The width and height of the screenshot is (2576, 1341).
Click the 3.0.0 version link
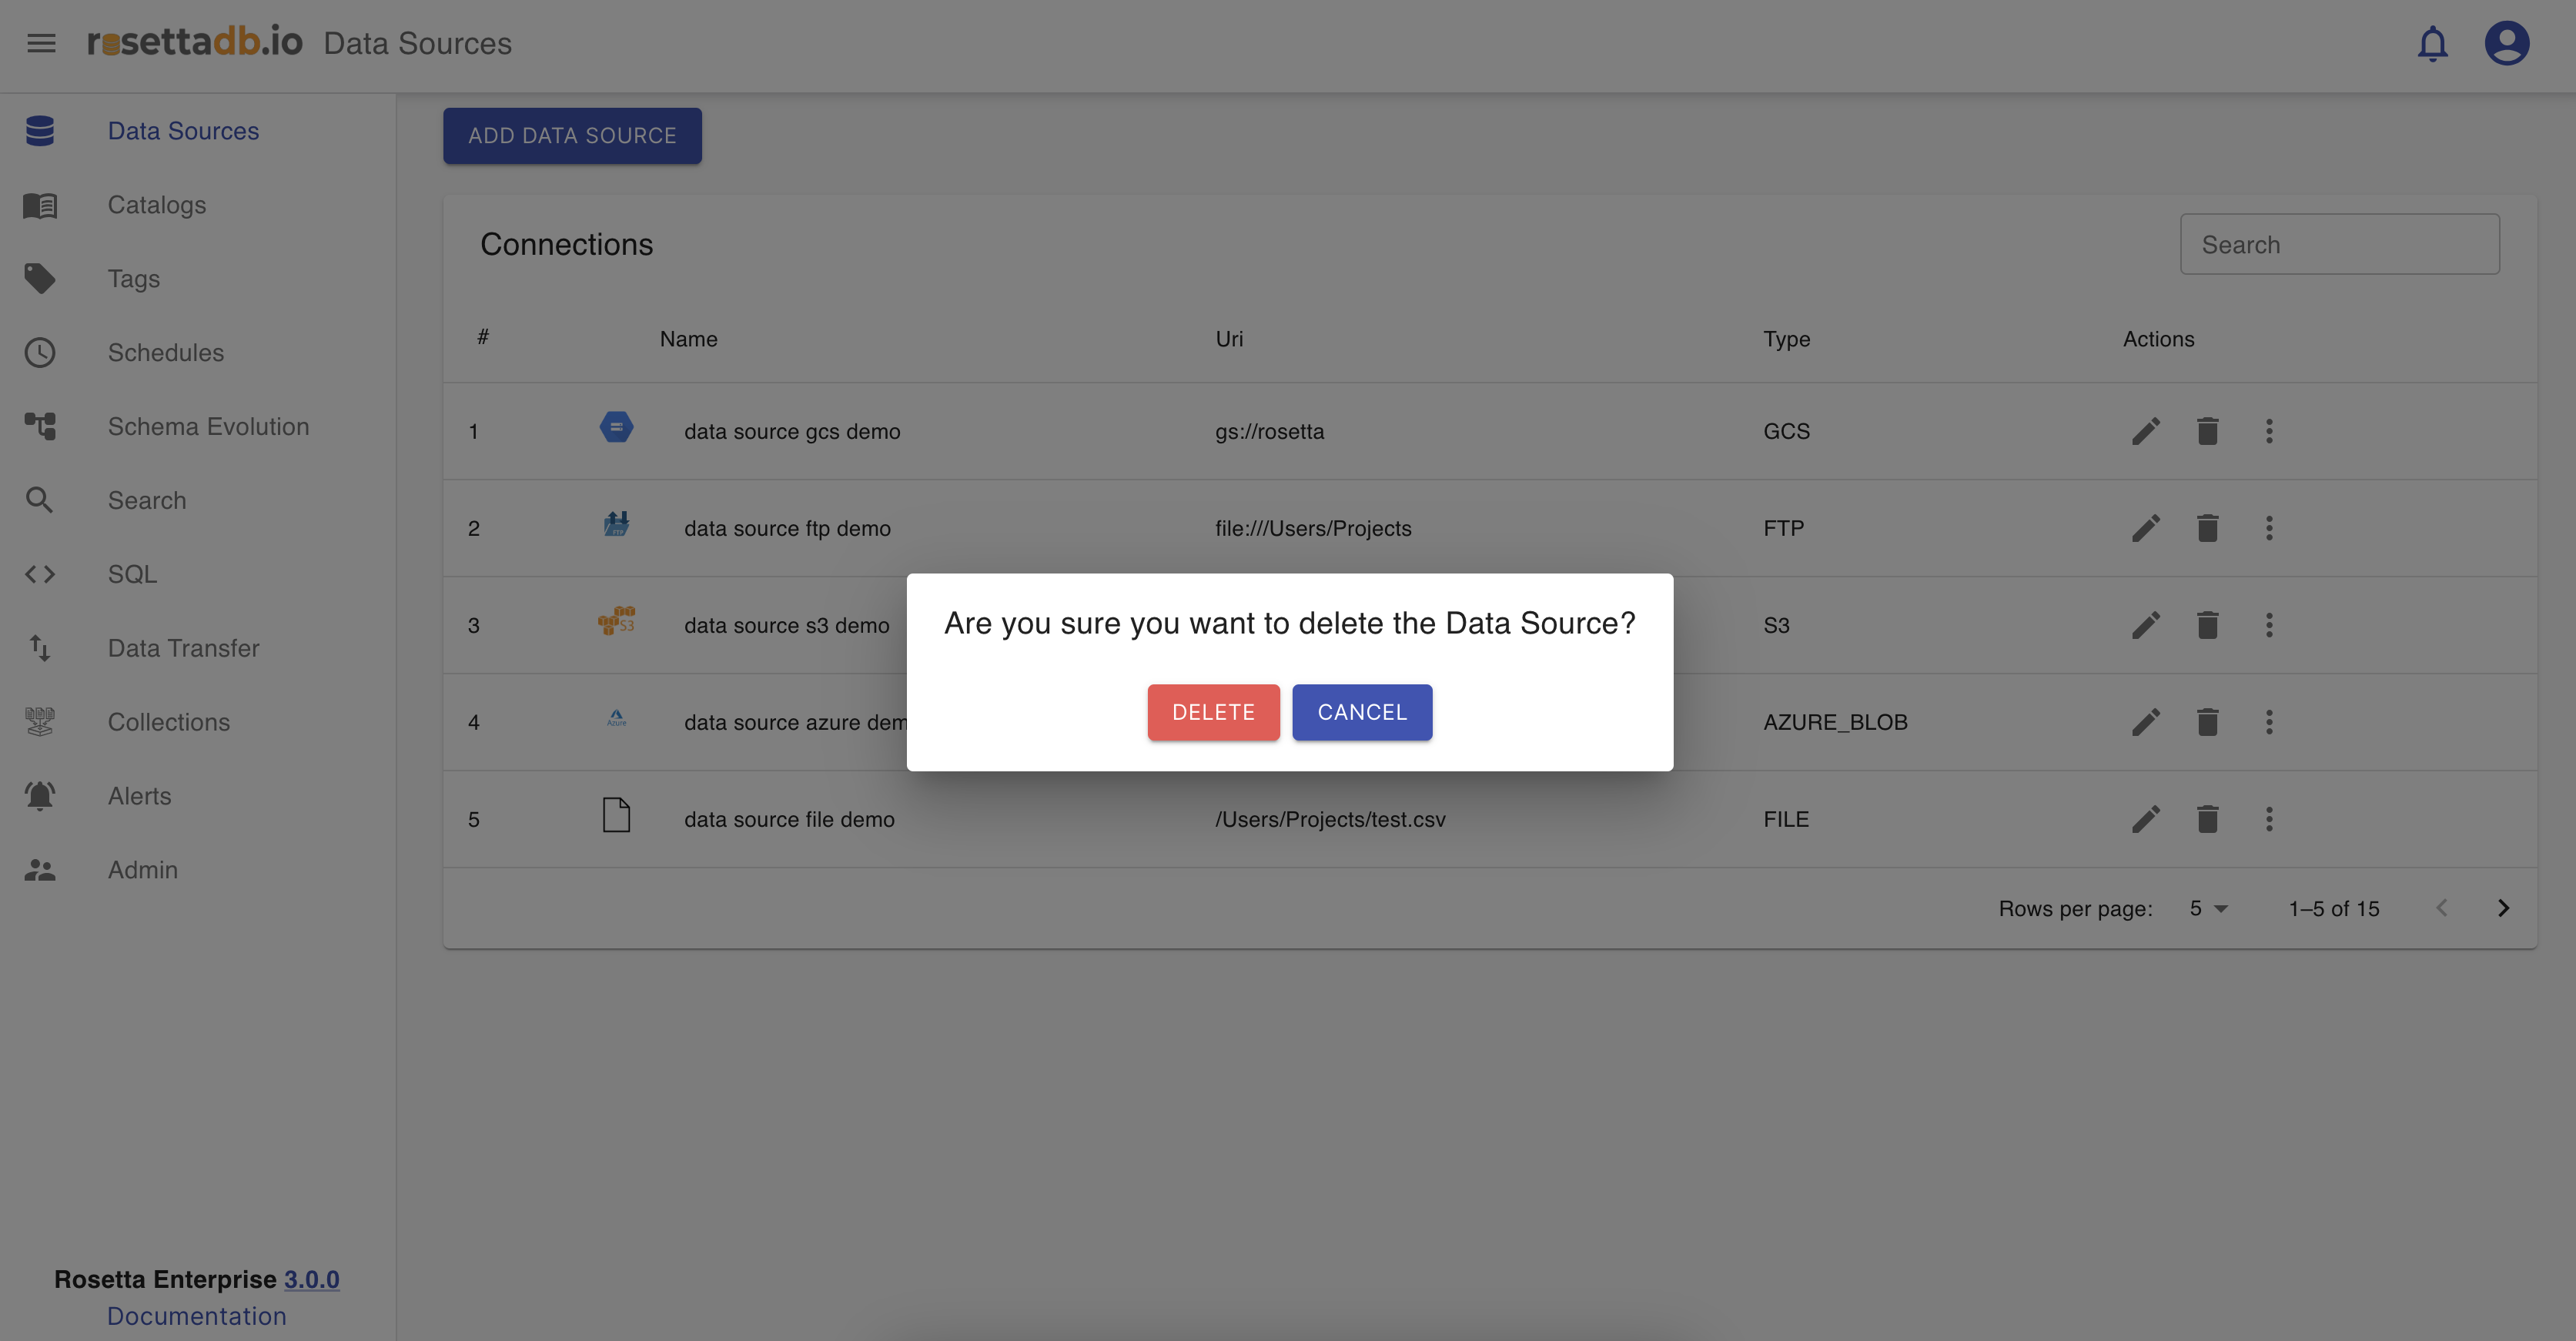311,1279
